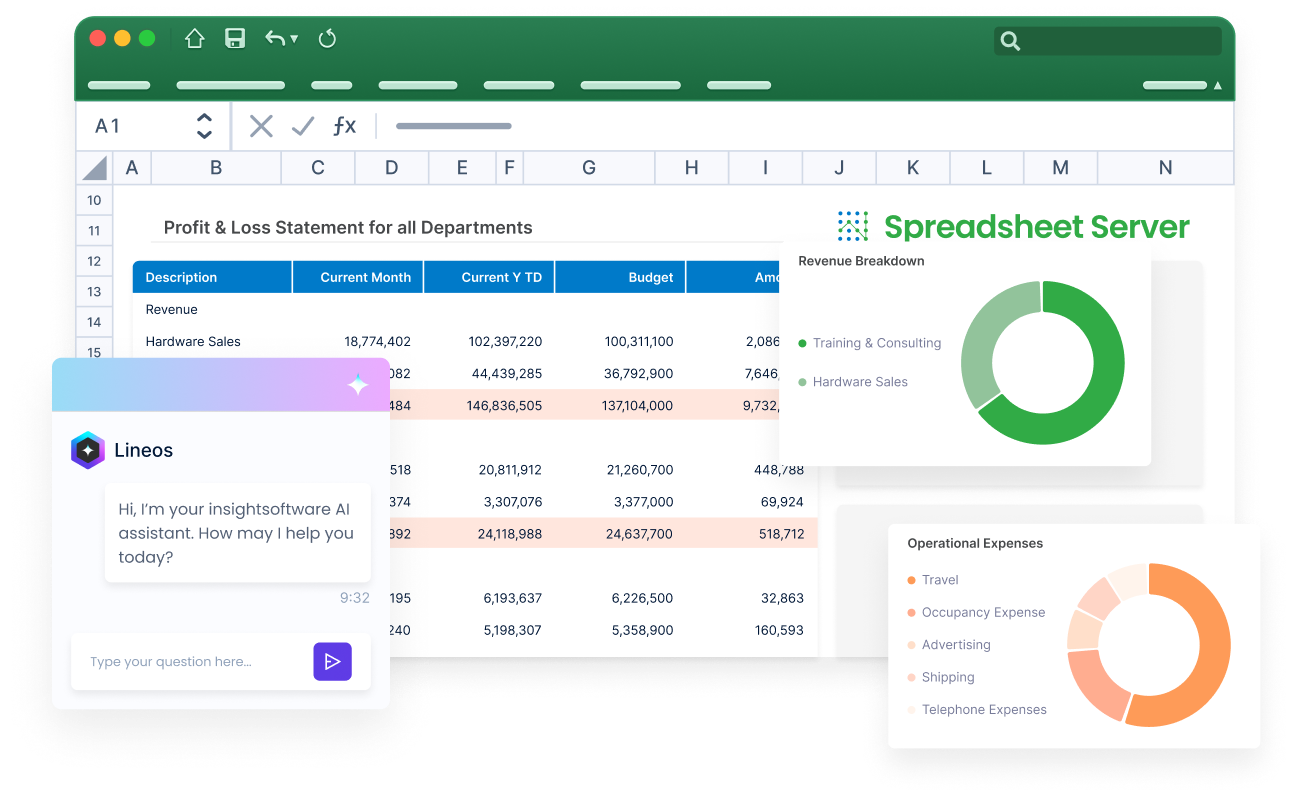Click the search magnifier in the title bar
This screenshot has width=1293, height=797.
click(1010, 41)
